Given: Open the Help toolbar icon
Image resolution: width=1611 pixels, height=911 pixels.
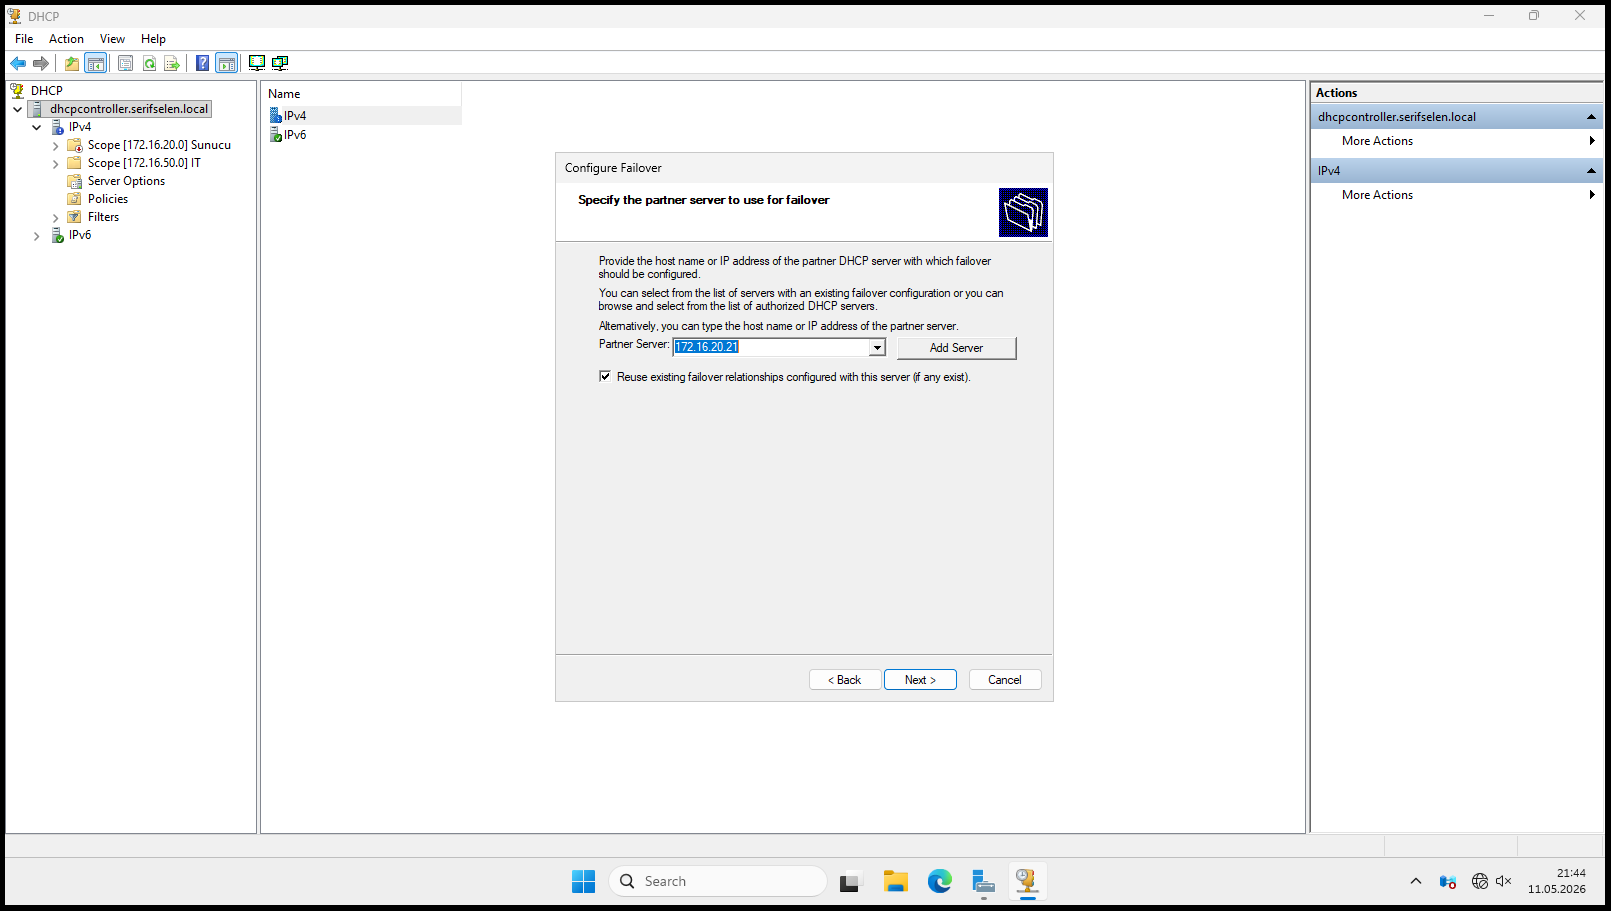Looking at the screenshot, I should tap(203, 63).
